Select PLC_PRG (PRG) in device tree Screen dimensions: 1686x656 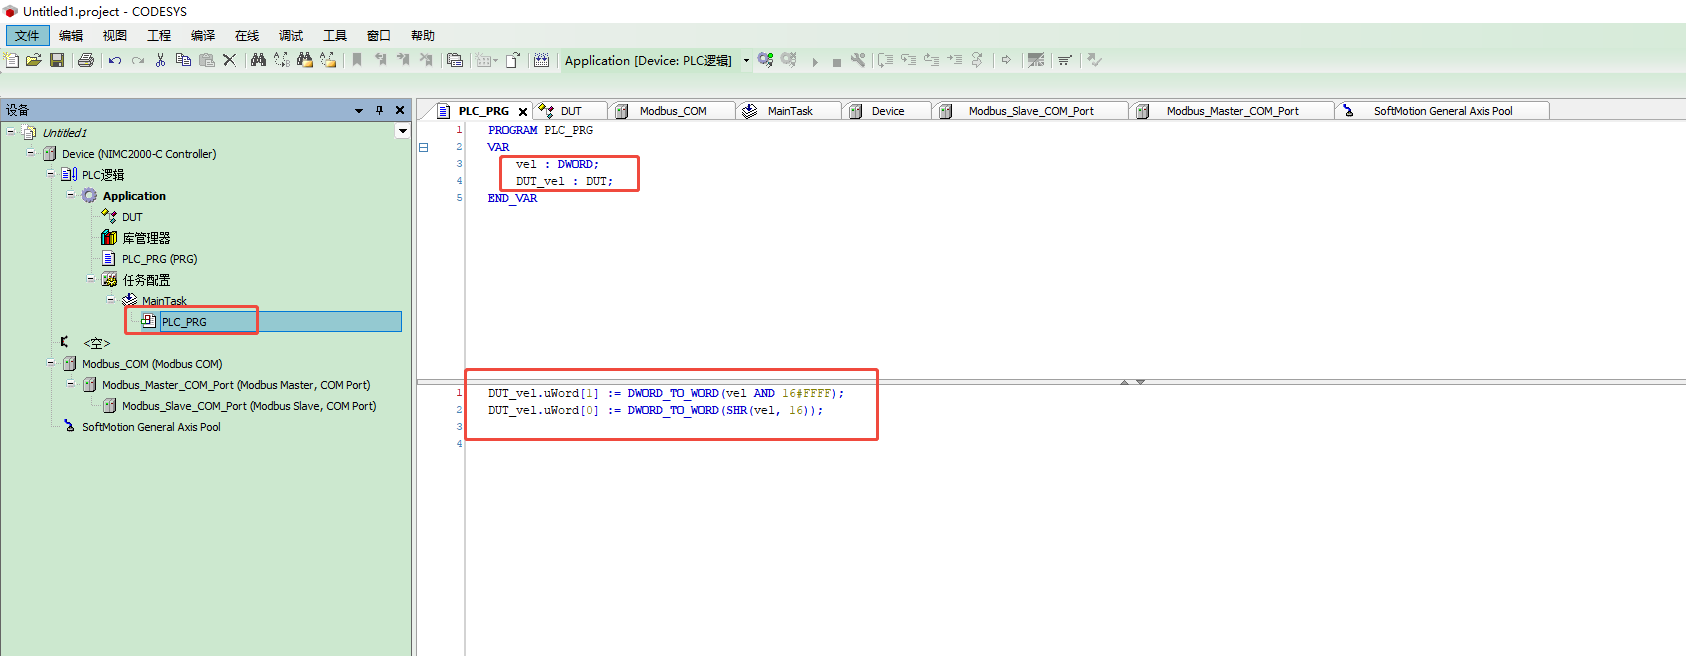(159, 259)
